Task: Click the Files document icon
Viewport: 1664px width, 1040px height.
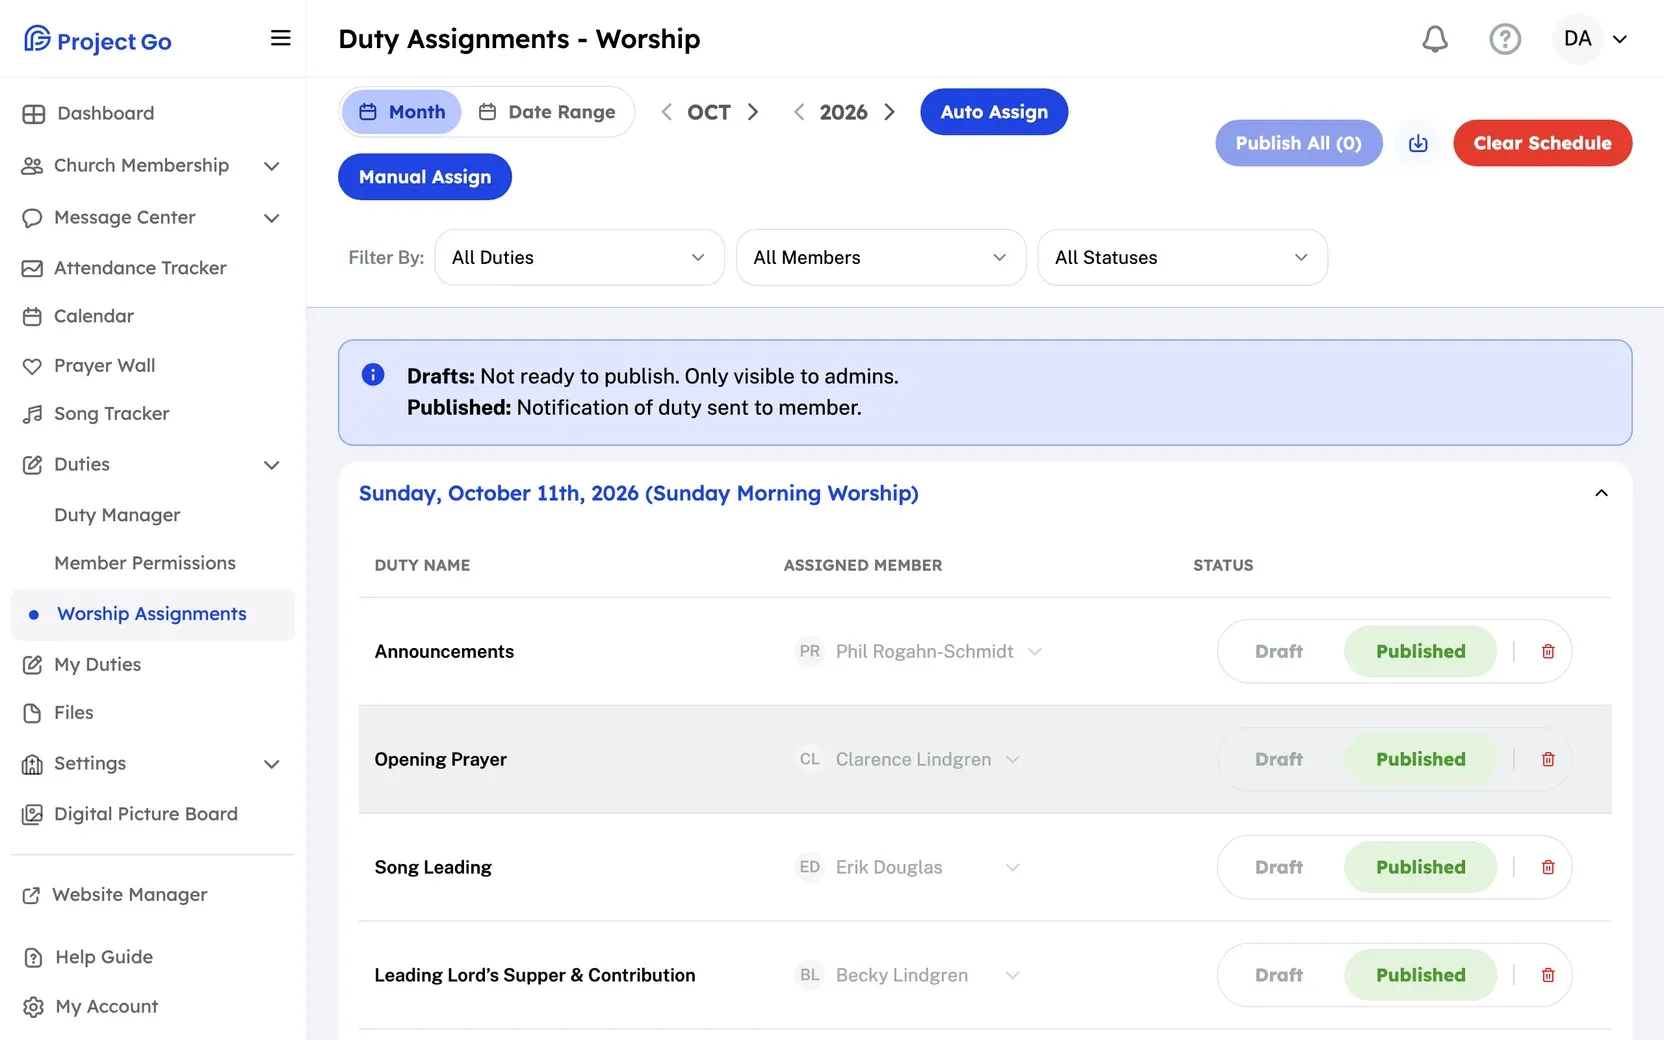Action: [32, 713]
